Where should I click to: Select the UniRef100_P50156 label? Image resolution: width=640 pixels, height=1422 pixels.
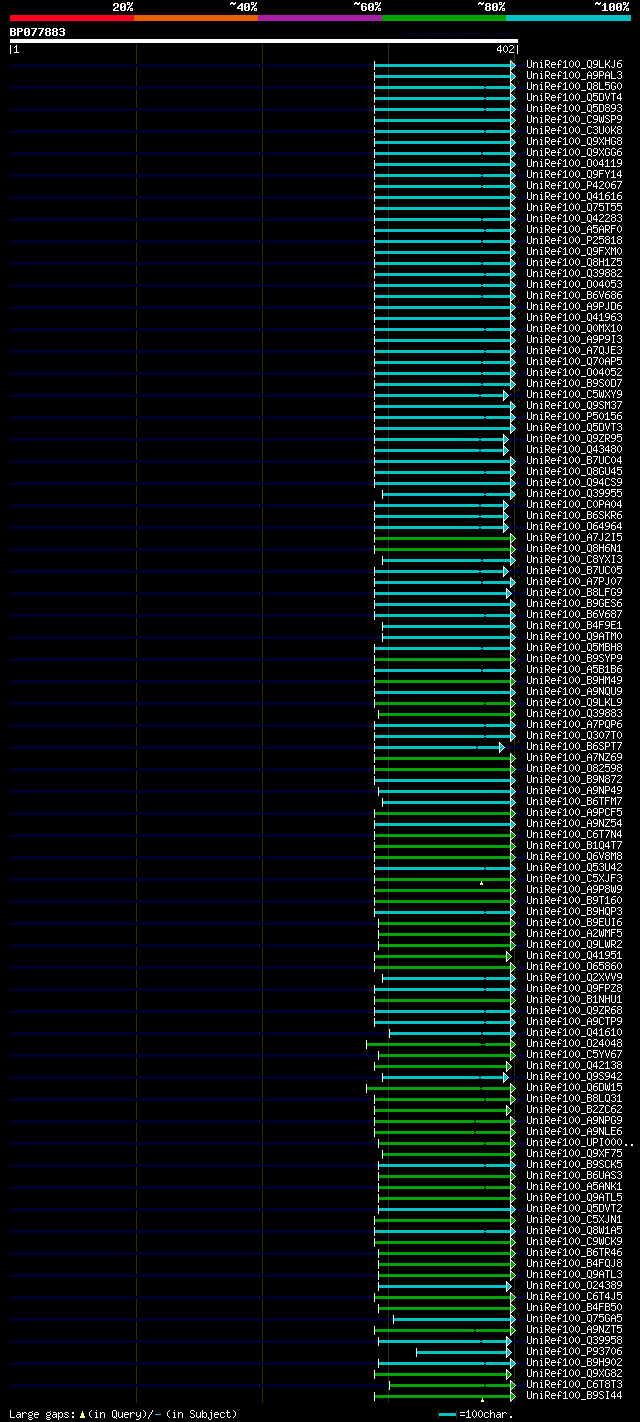click(x=574, y=416)
